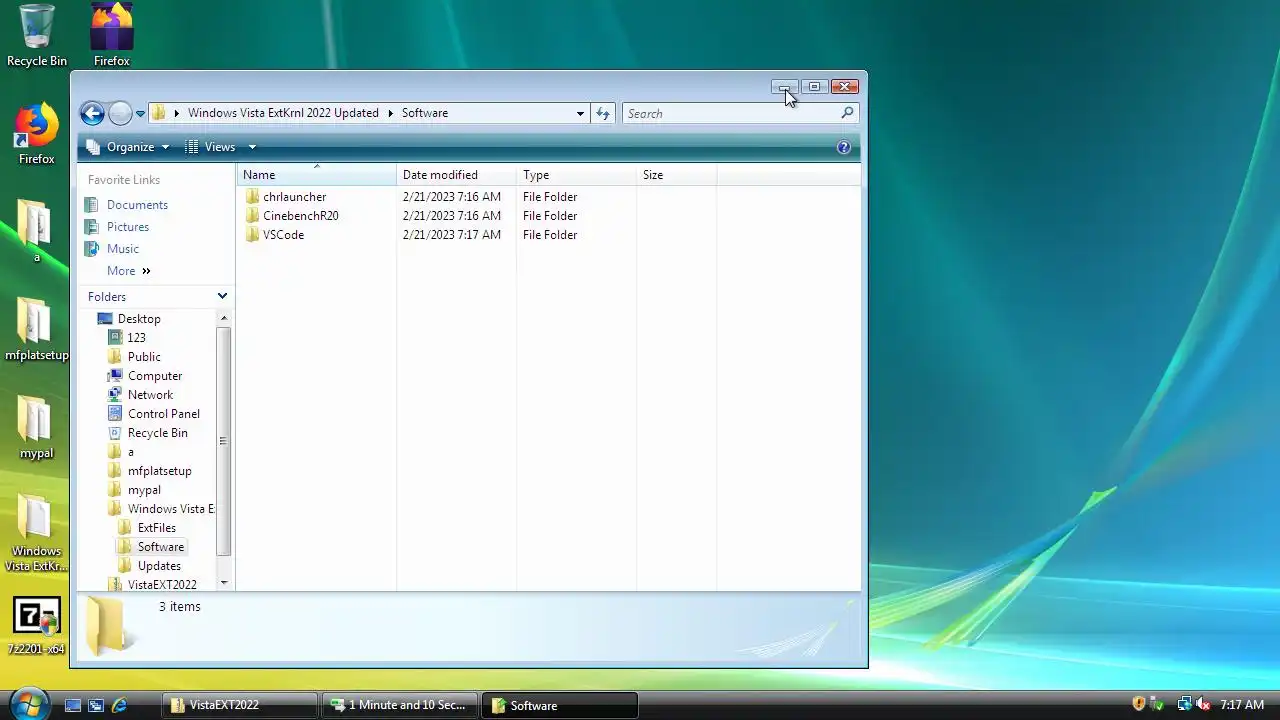1280x720 pixels.
Task: Sort by Date modified column
Action: coord(456,175)
